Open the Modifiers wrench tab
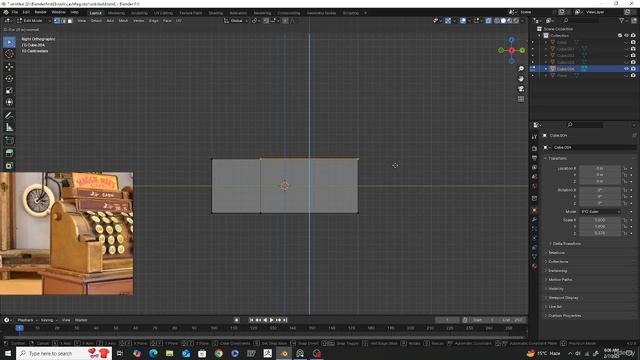Viewport: 640px width, 360px height. tap(534, 220)
